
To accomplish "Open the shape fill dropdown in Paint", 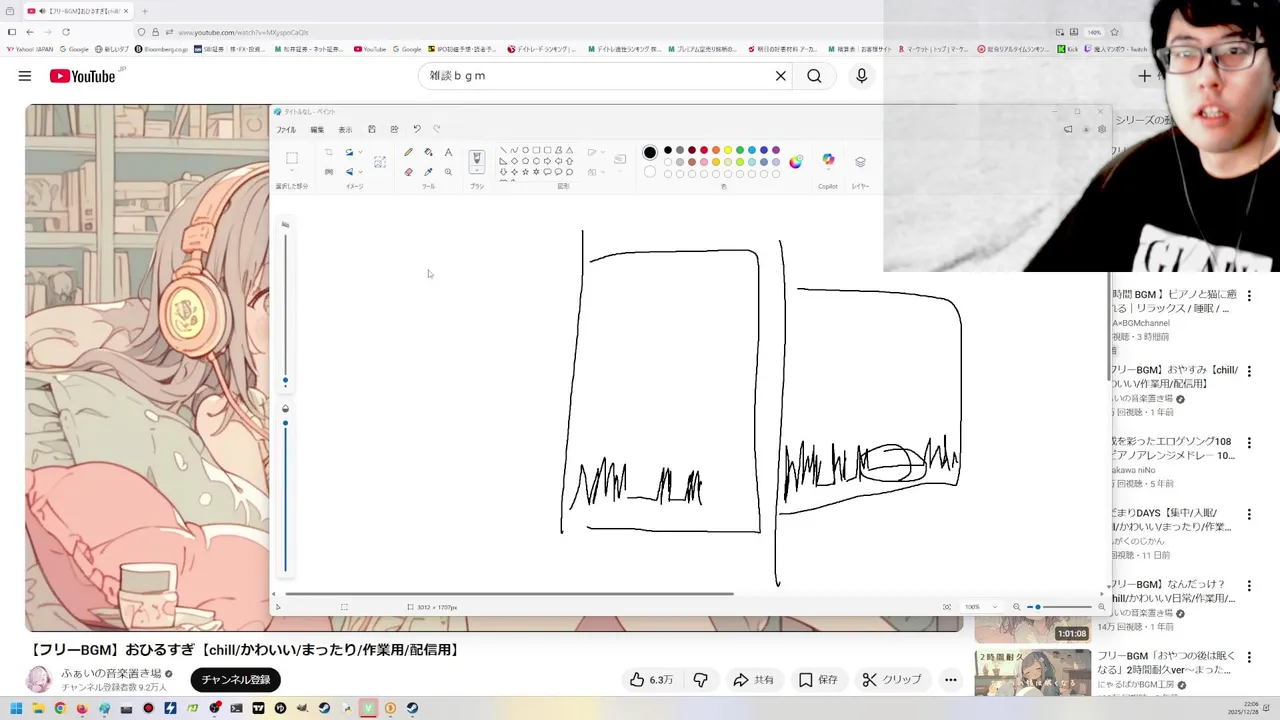I will pyautogui.click(x=594, y=172).
